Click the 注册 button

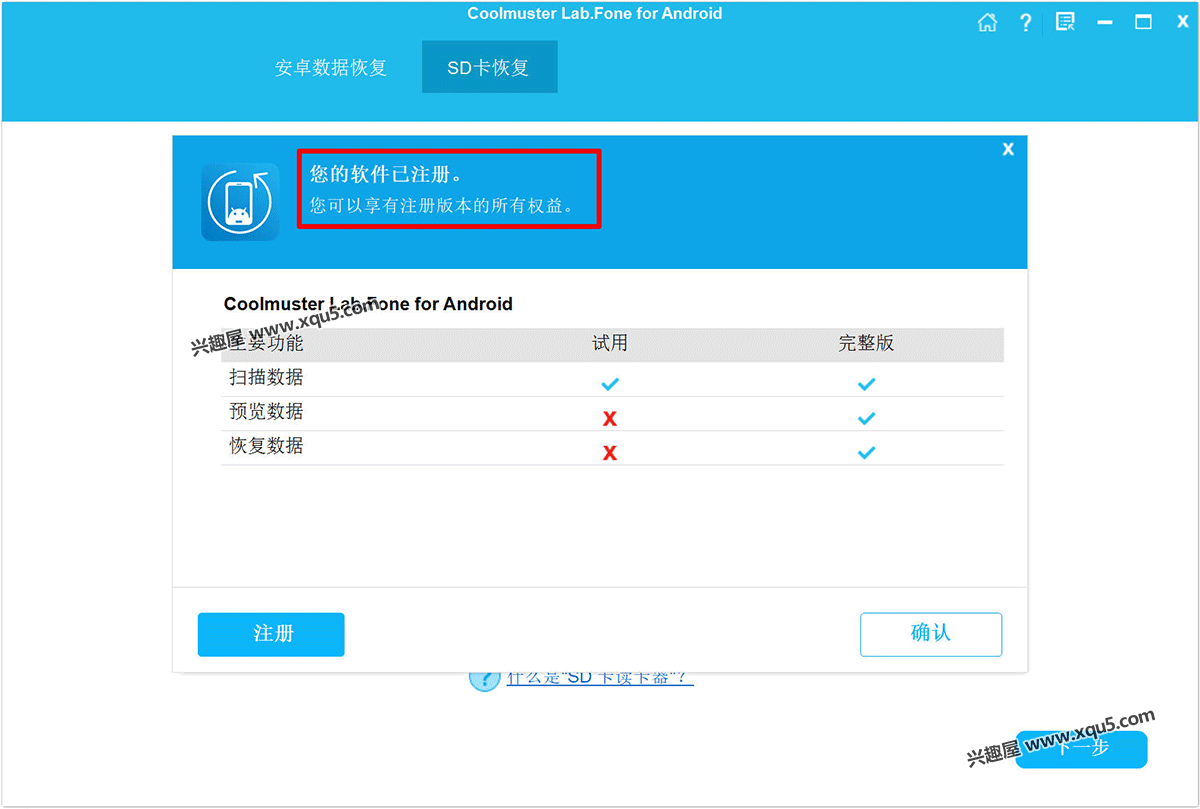[271, 634]
